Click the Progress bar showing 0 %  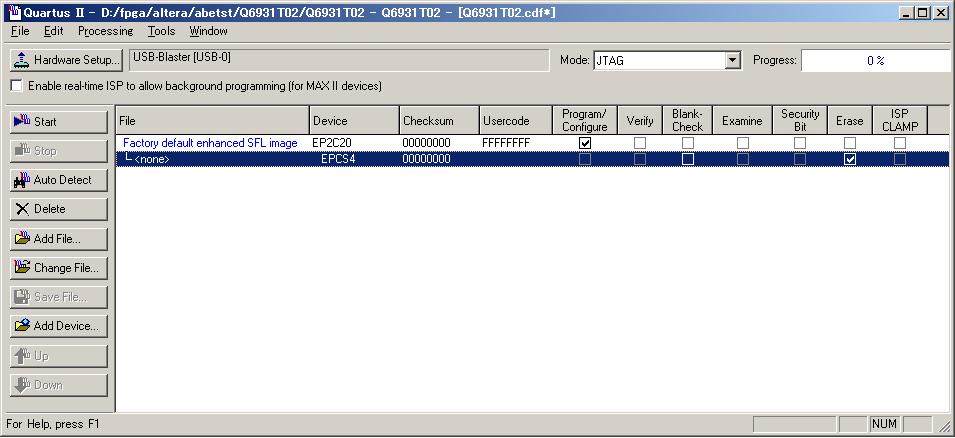pos(876,60)
